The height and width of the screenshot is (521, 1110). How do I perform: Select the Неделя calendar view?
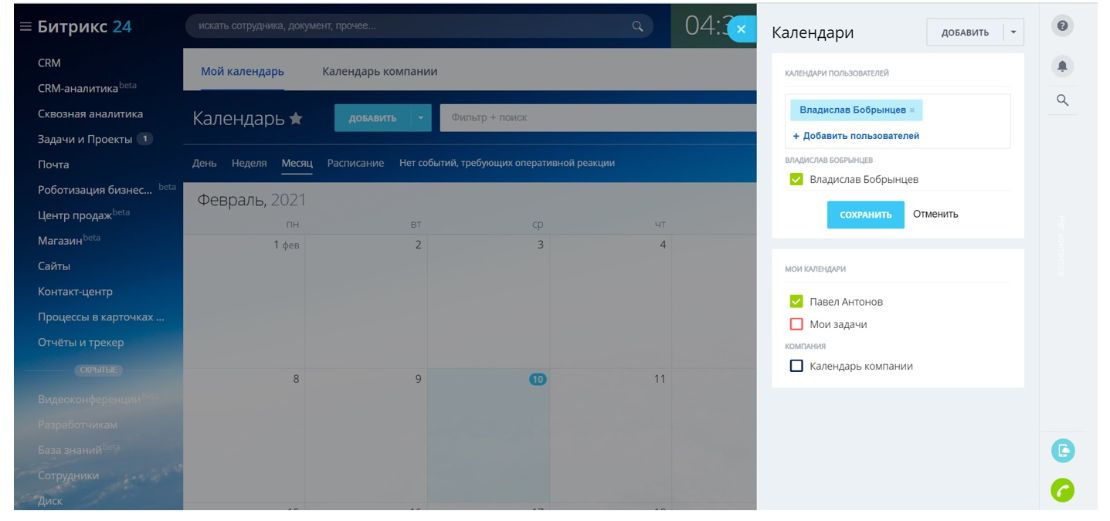point(248,163)
